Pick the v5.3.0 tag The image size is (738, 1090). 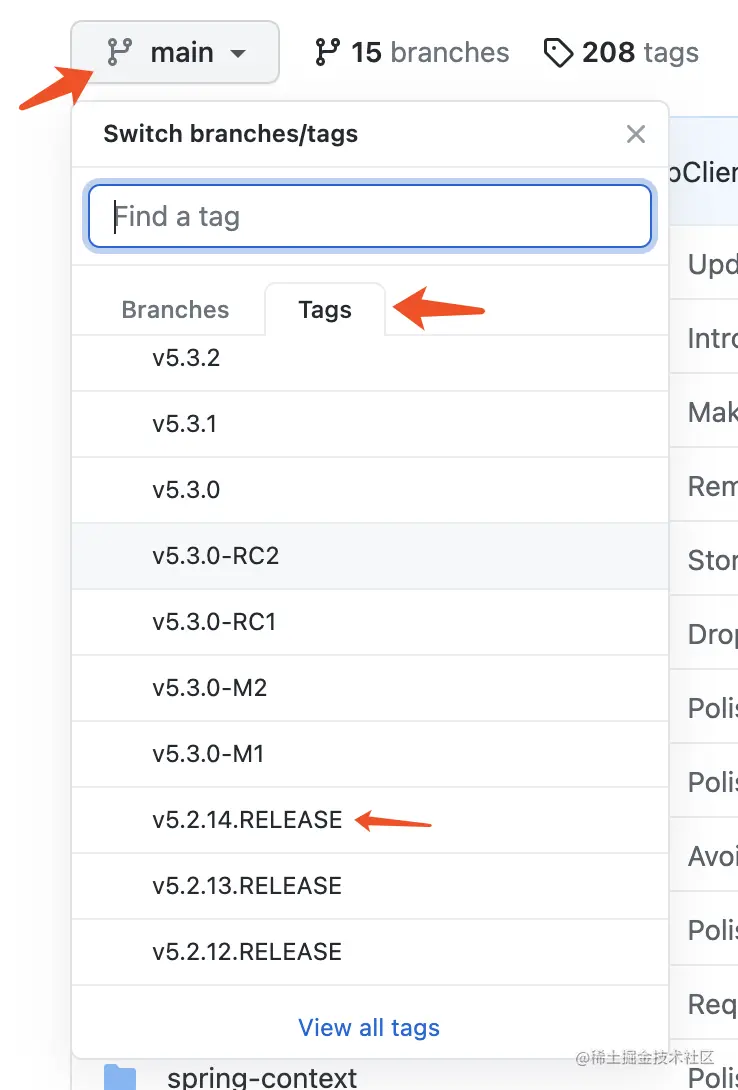(x=186, y=490)
